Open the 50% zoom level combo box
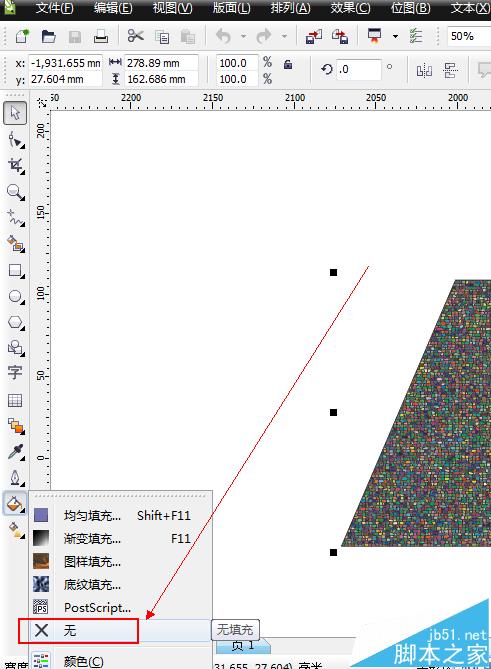The width and height of the screenshot is (491, 669). coord(469,36)
